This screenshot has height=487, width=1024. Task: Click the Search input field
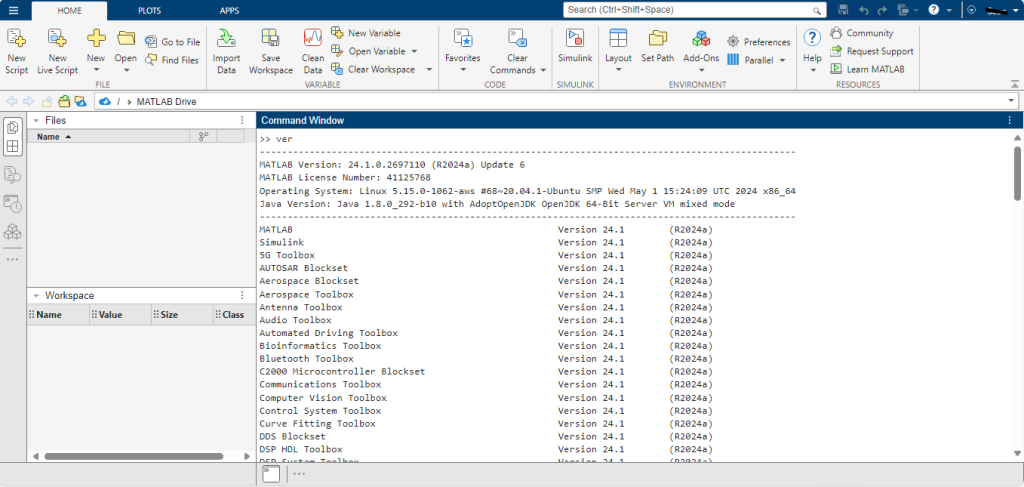[695, 10]
